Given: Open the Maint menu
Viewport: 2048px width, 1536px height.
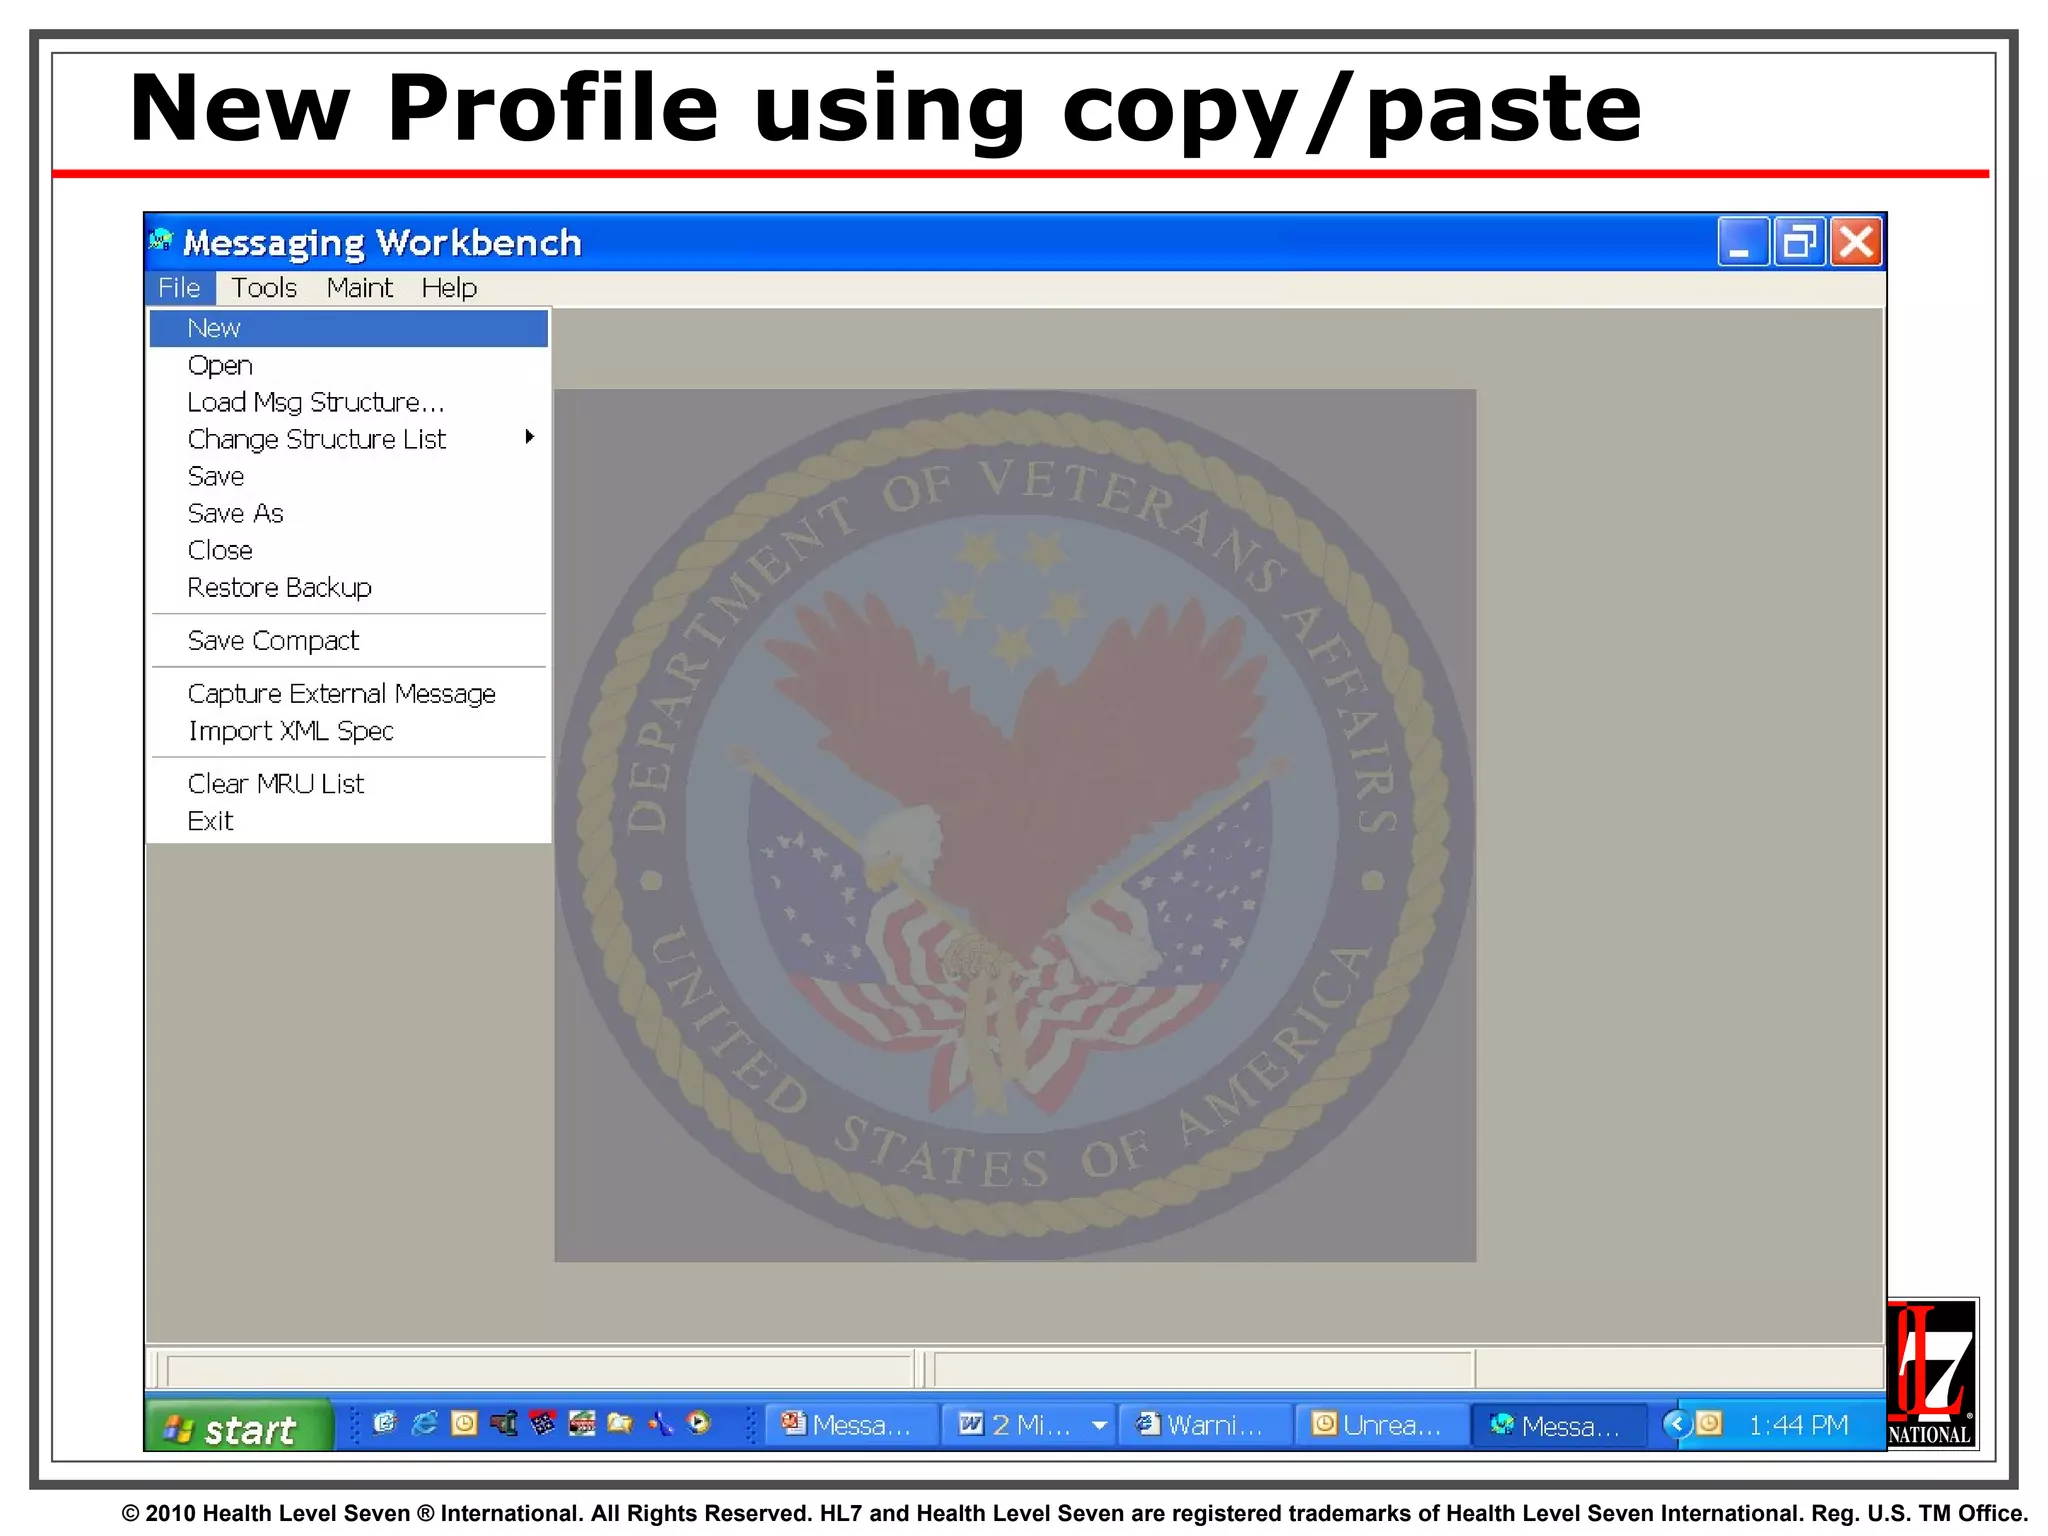Looking at the screenshot, I should tap(359, 288).
